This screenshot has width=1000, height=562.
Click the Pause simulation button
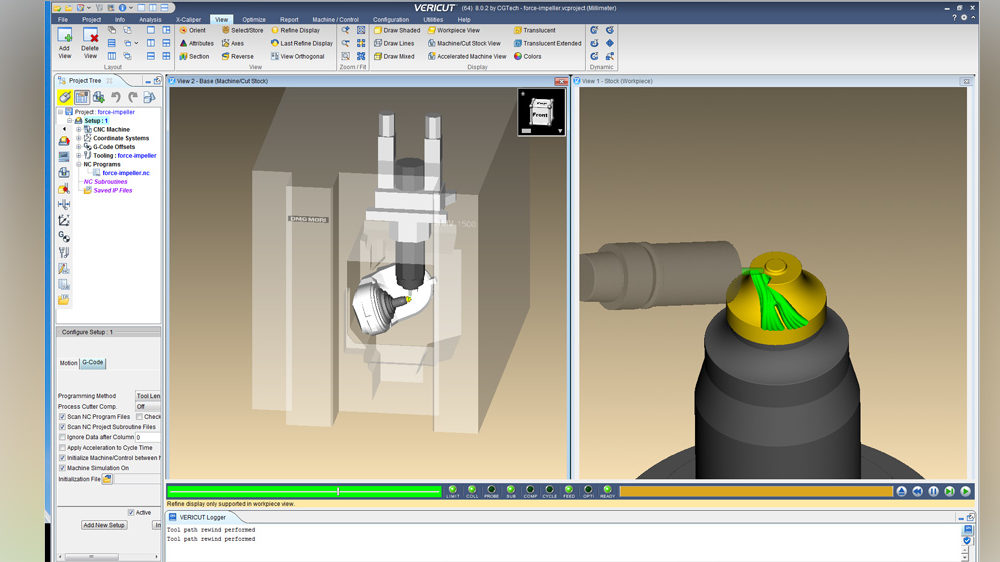point(934,491)
